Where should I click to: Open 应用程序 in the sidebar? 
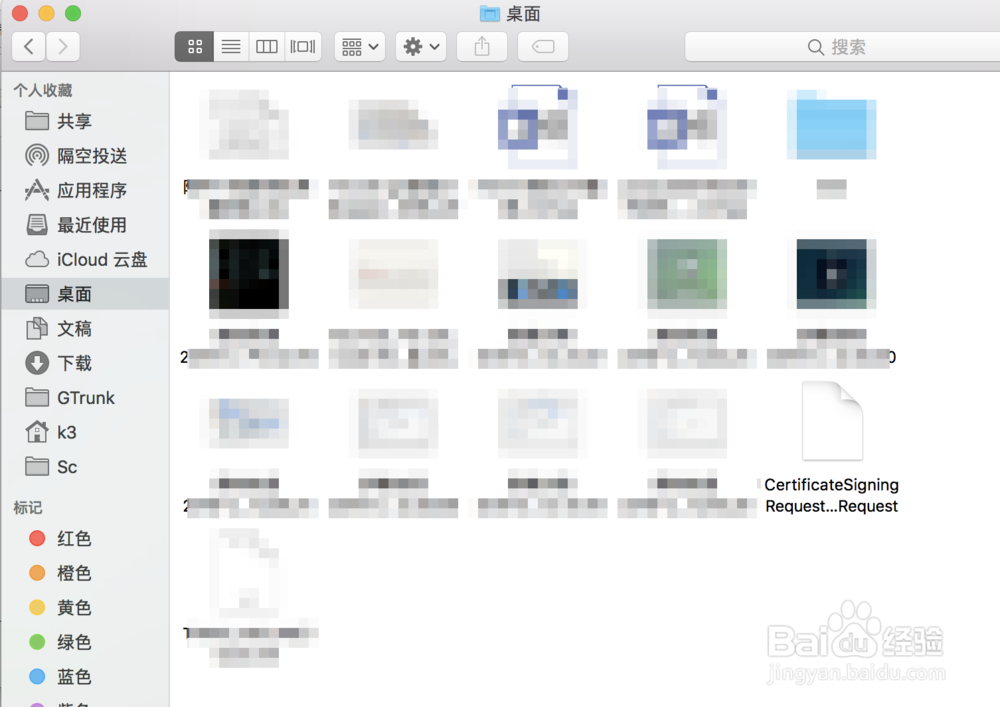85,190
